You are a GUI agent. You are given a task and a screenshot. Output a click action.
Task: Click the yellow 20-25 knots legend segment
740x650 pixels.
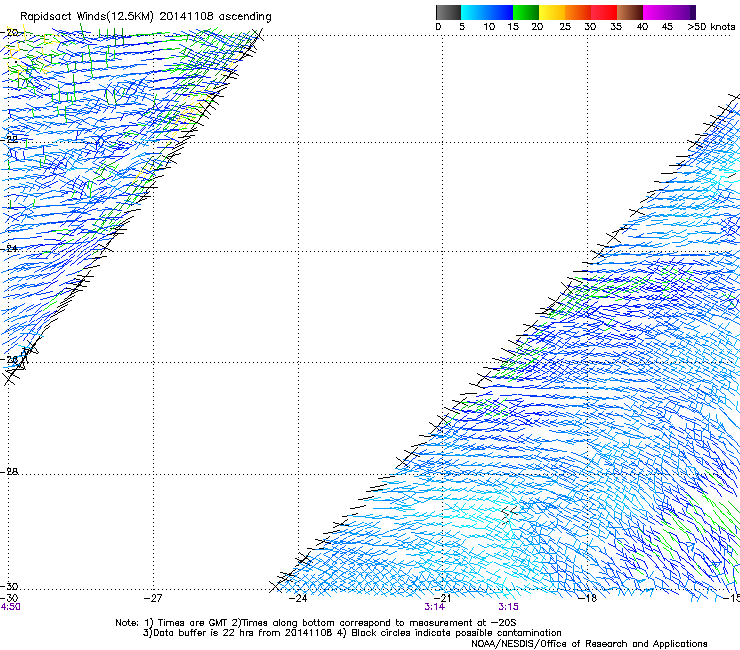(x=552, y=12)
